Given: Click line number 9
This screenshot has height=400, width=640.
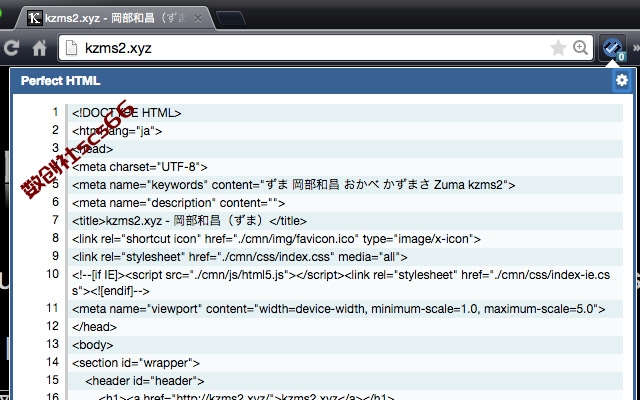Looking at the screenshot, I should point(56,256).
